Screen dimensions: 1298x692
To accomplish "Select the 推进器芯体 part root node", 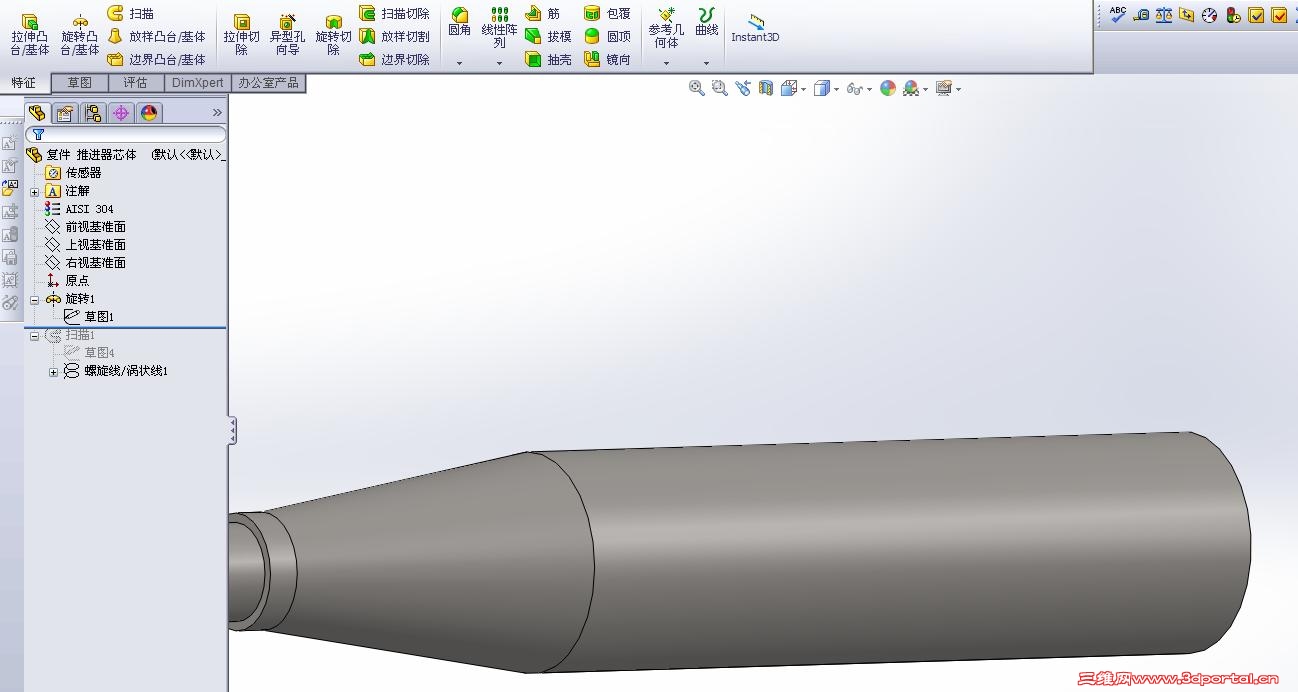I will coord(125,155).
